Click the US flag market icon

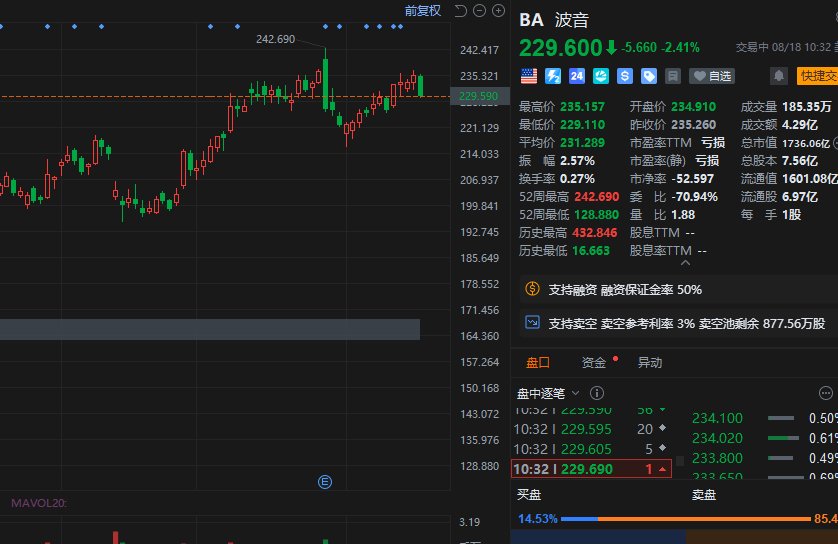529,76
